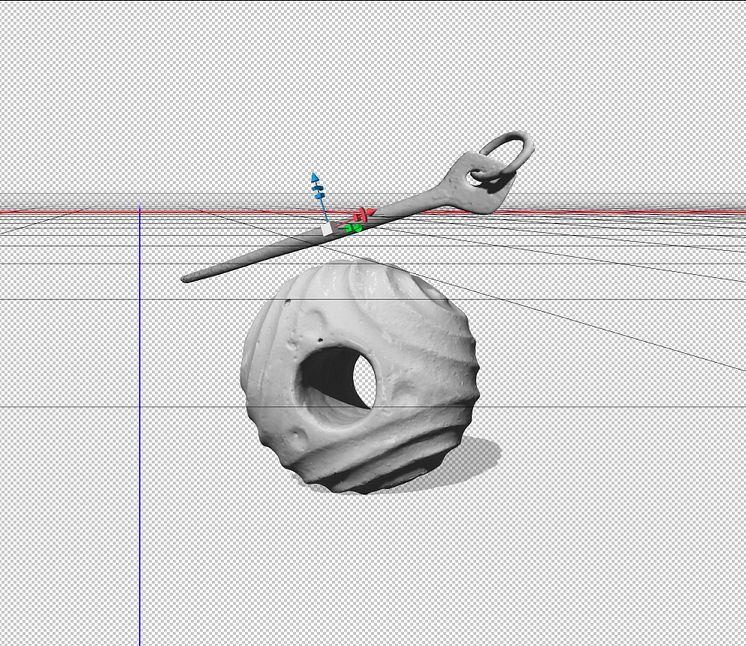Grab the blue rotation handle below the arrow tip
Screen dimensions: 746x646
tap(318, 188)
